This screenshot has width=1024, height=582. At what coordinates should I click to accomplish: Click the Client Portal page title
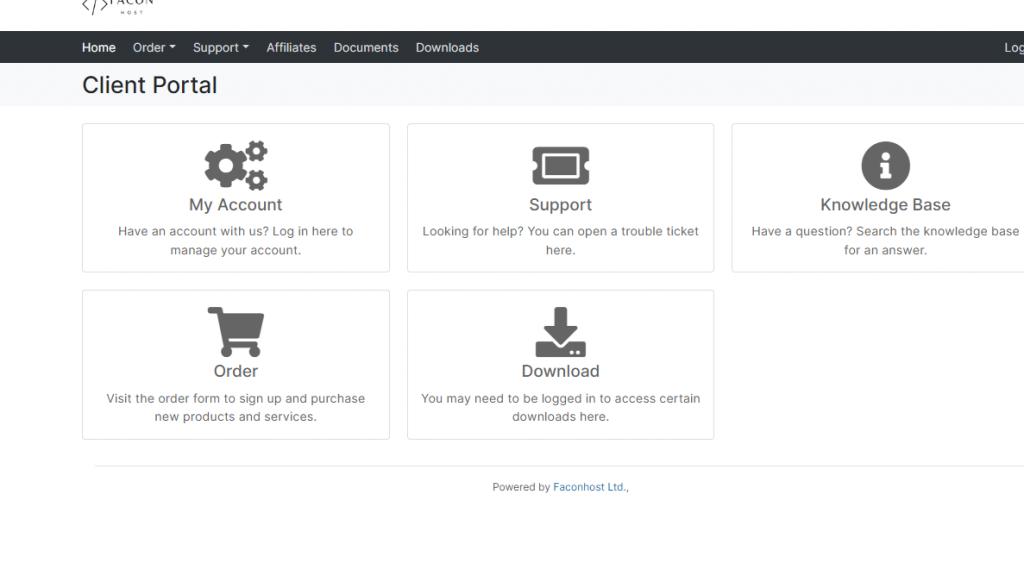[150, 85]
